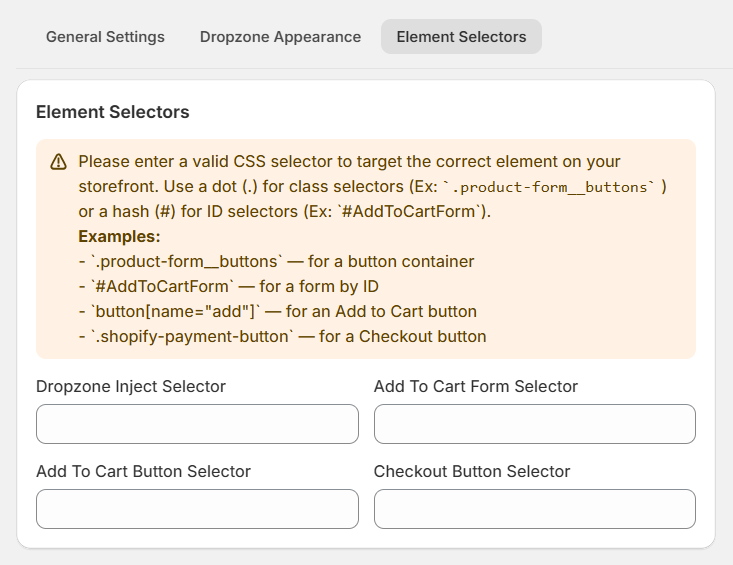Click into the Add To Cart Form Selector input box

pos(535,424)
